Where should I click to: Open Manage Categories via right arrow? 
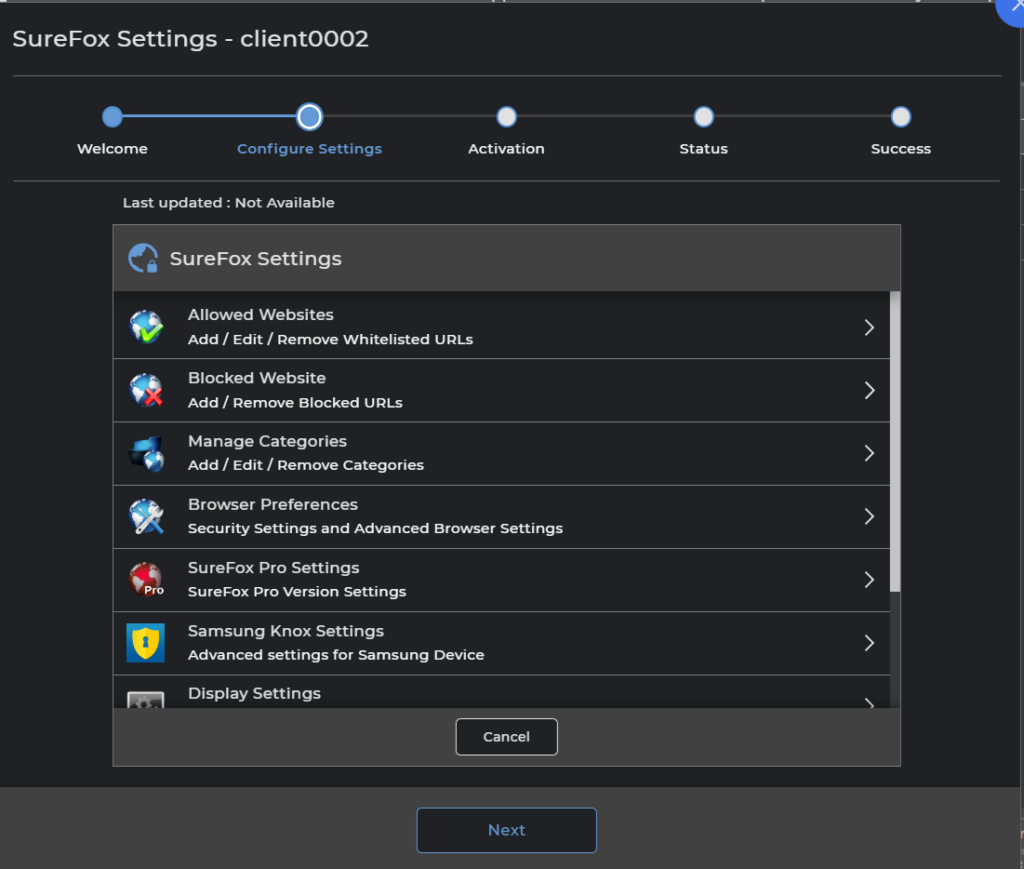[x=869, y=453]
